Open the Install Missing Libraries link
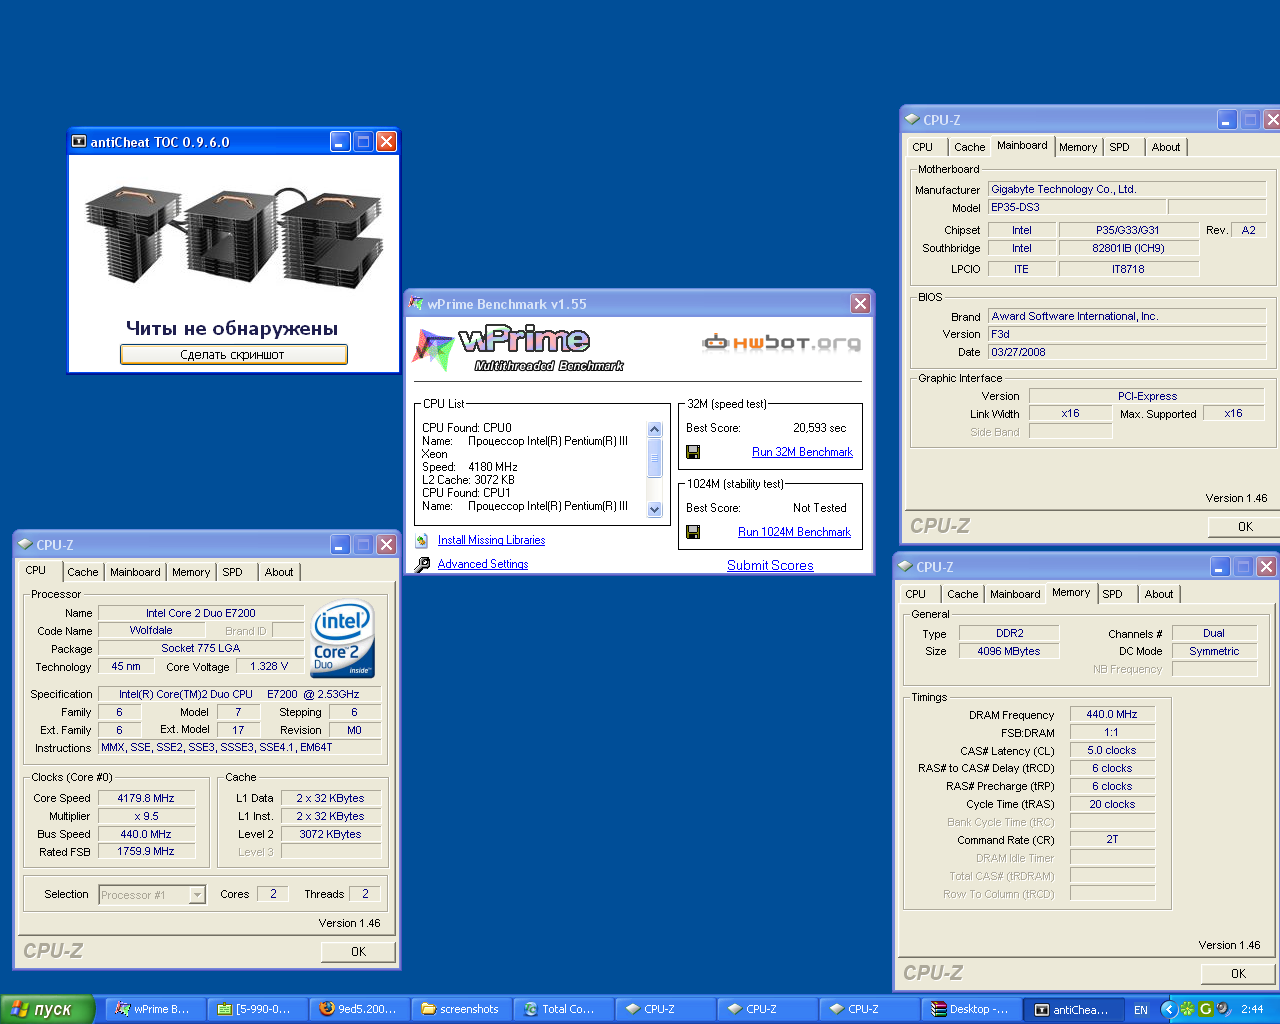Viewport: 1280px width, 1024px height. [x=491, y=540]
